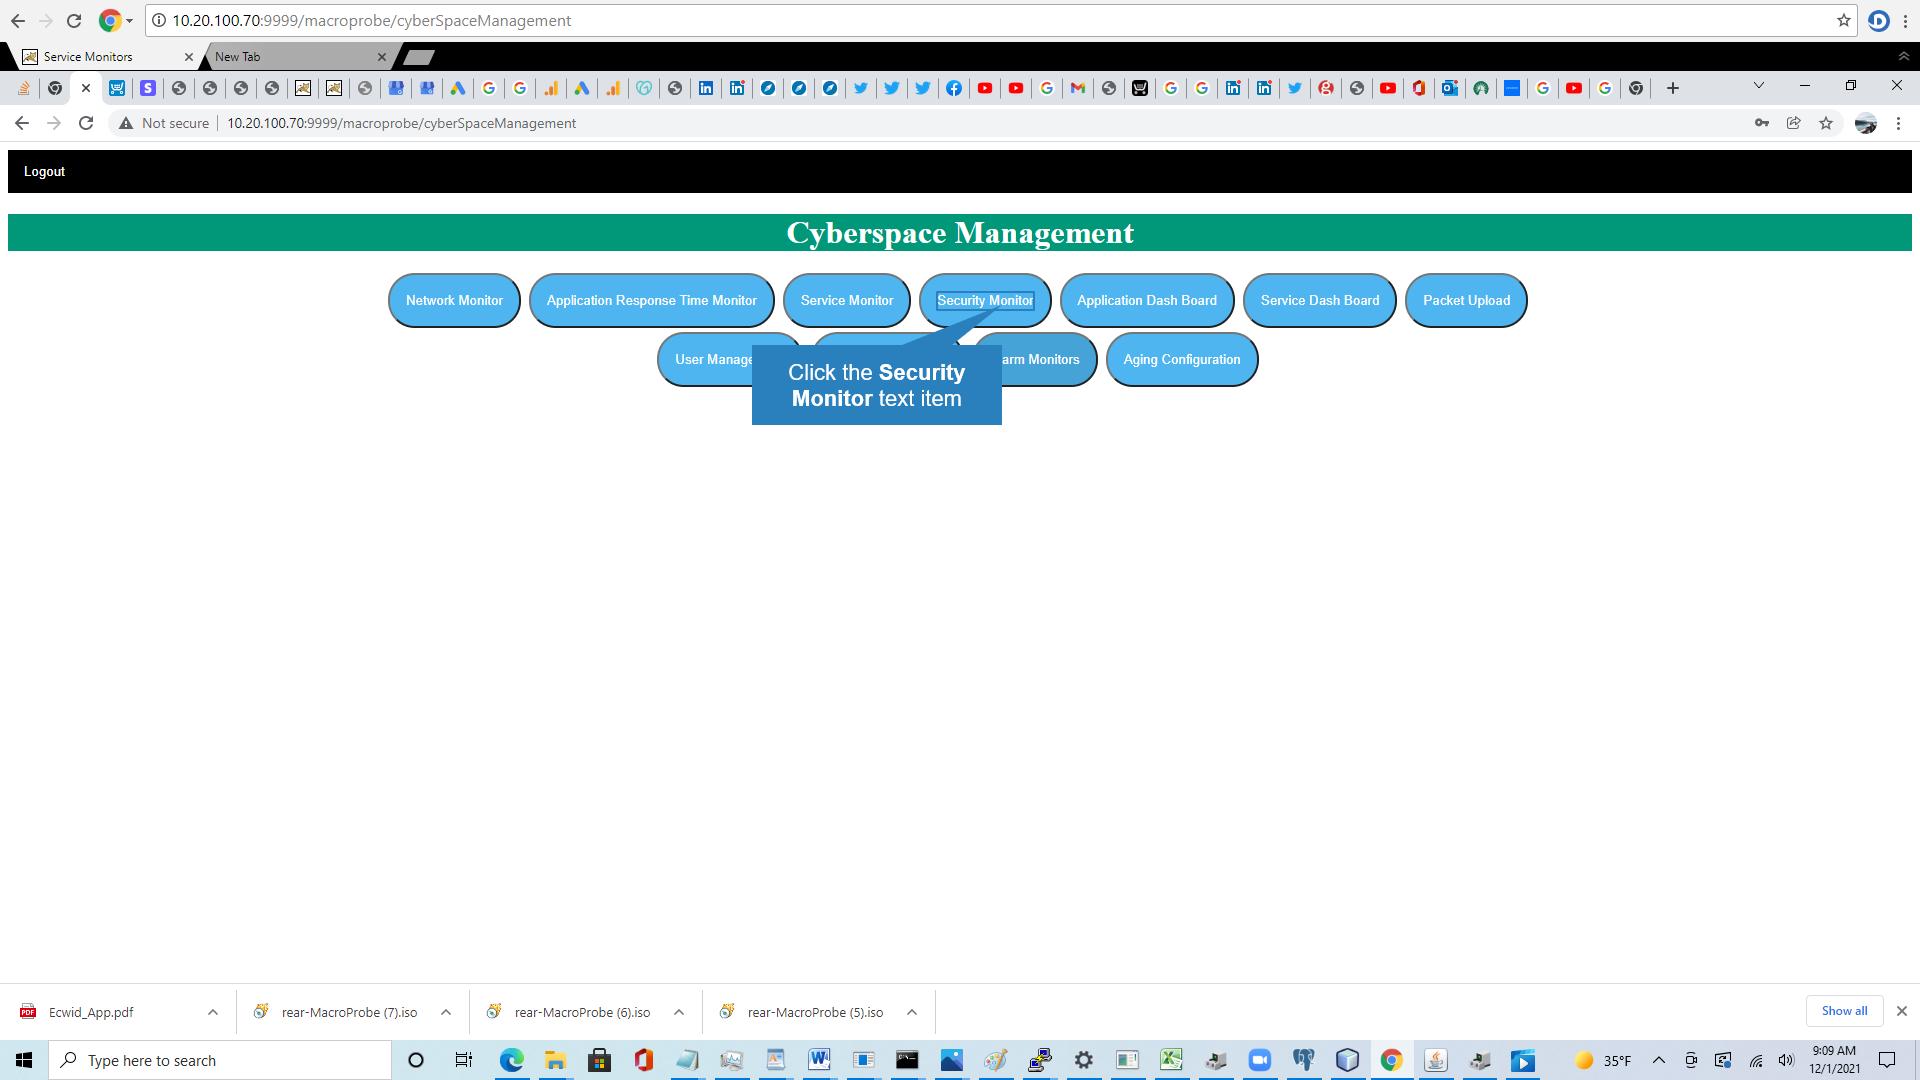Expand options for Ecwid_App.pdf download
The height and width of the screenshot is (1080, 1920).
(x=213, y=1012)
